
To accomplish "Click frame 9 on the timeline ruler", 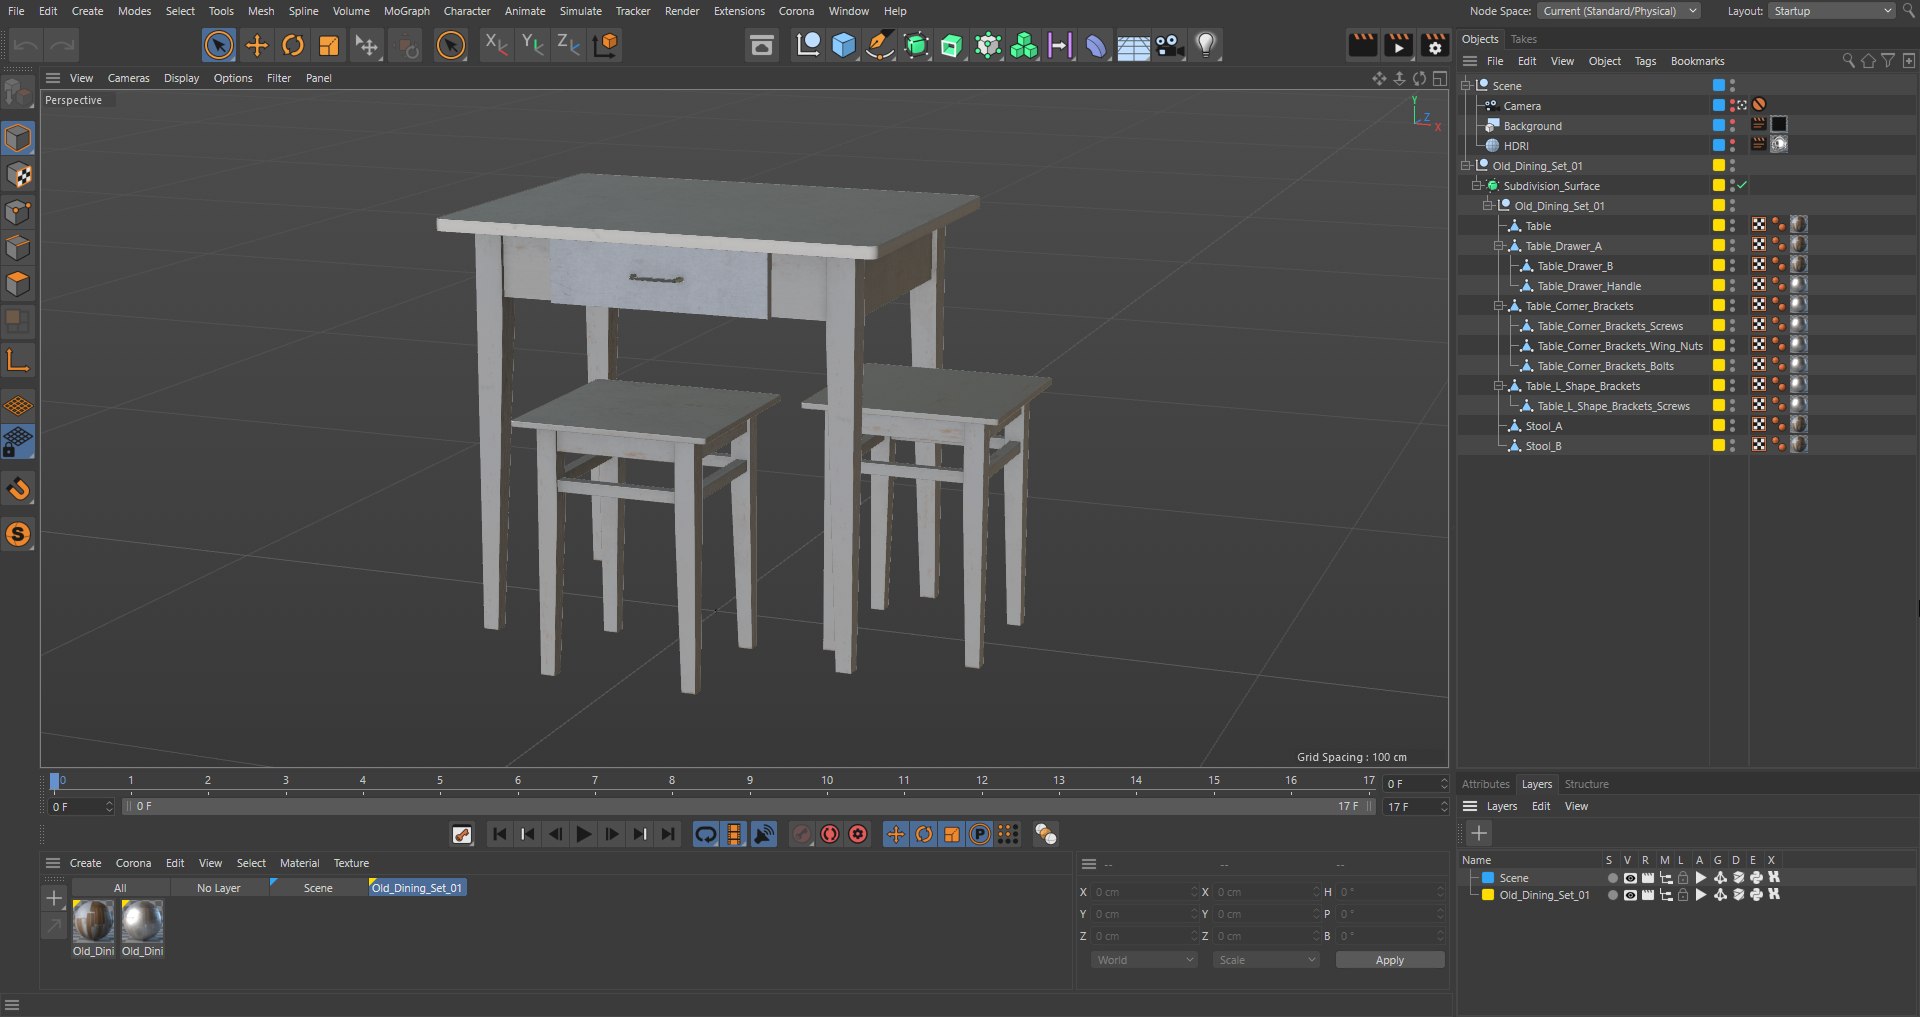I will coord(749,781).
